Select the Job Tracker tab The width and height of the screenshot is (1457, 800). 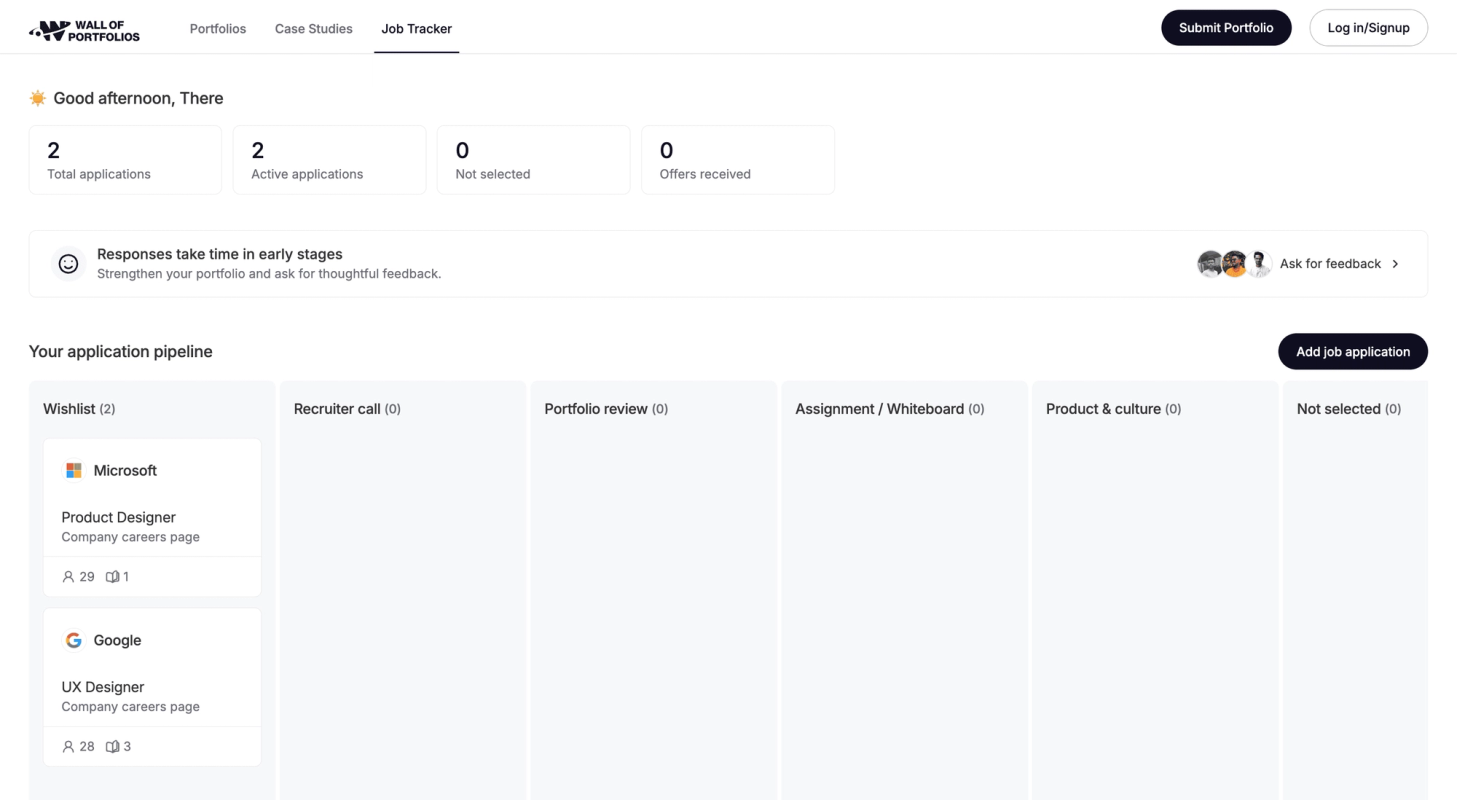416,29
